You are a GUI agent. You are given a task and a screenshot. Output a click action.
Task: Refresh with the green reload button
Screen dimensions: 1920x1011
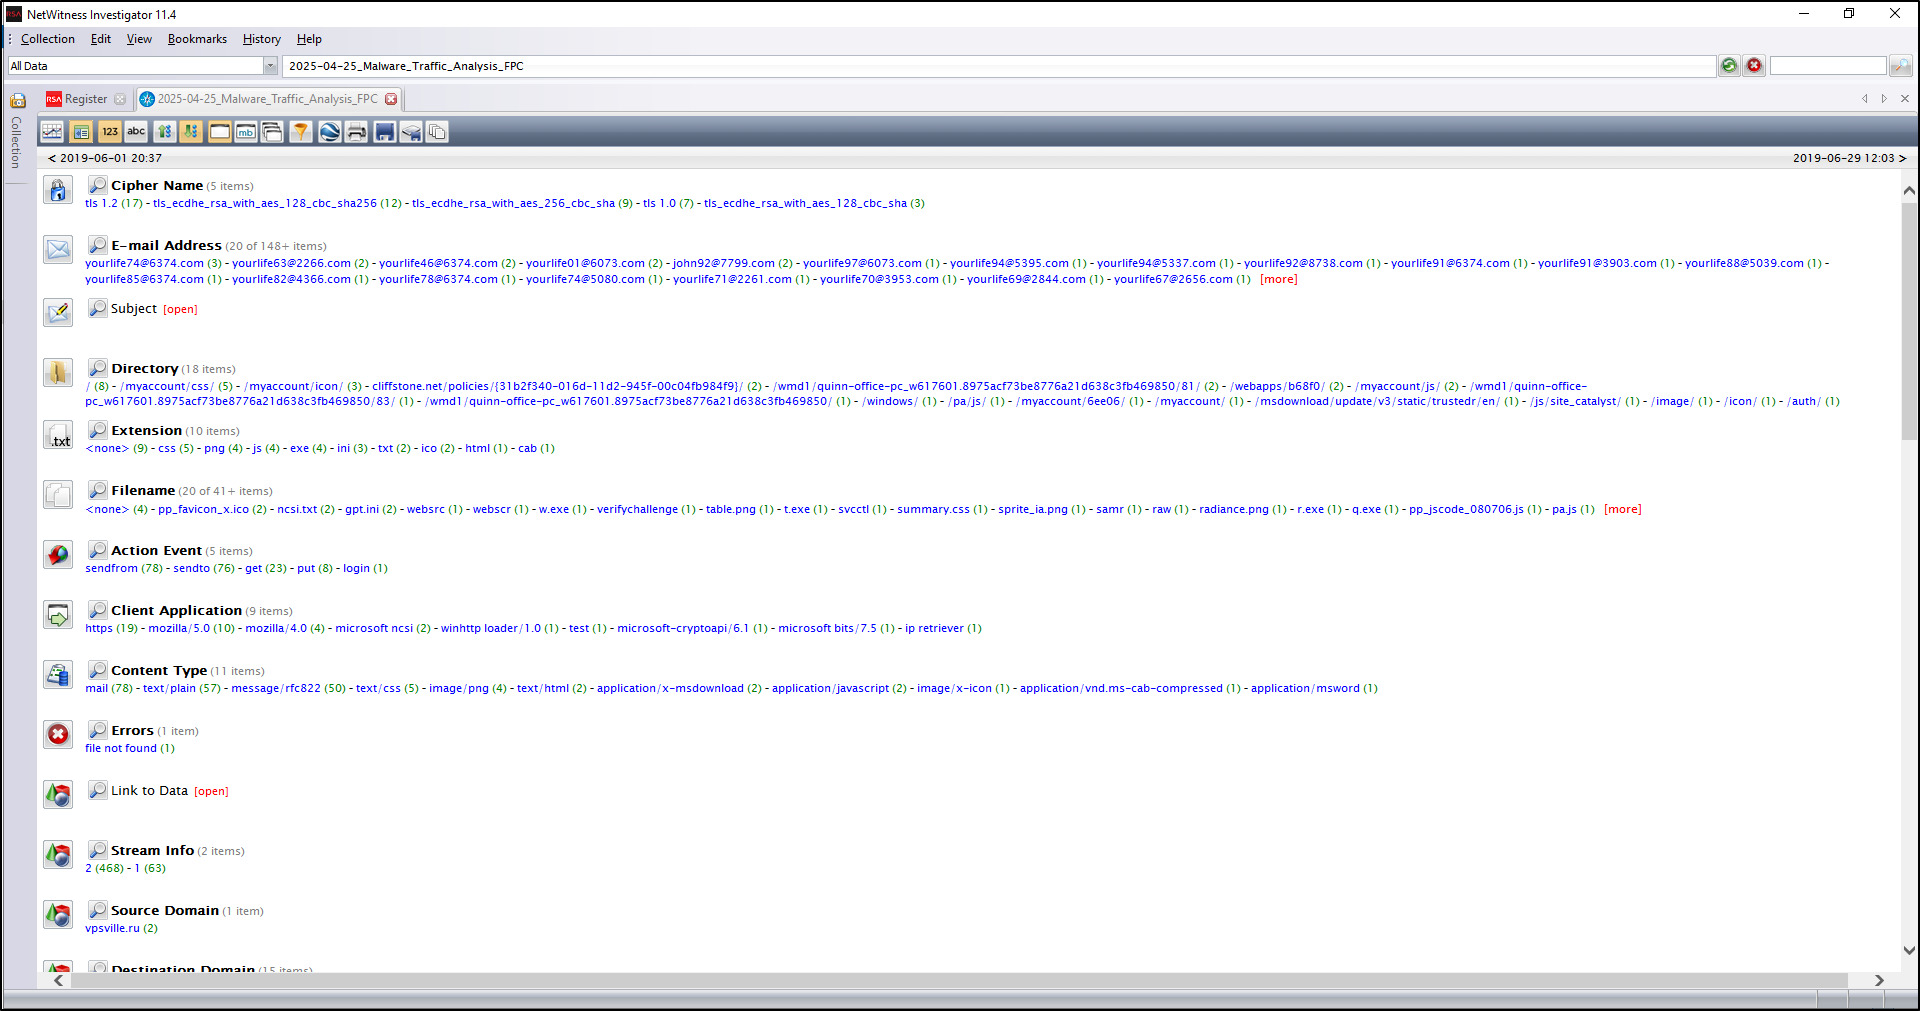[x=1729, y=66]
